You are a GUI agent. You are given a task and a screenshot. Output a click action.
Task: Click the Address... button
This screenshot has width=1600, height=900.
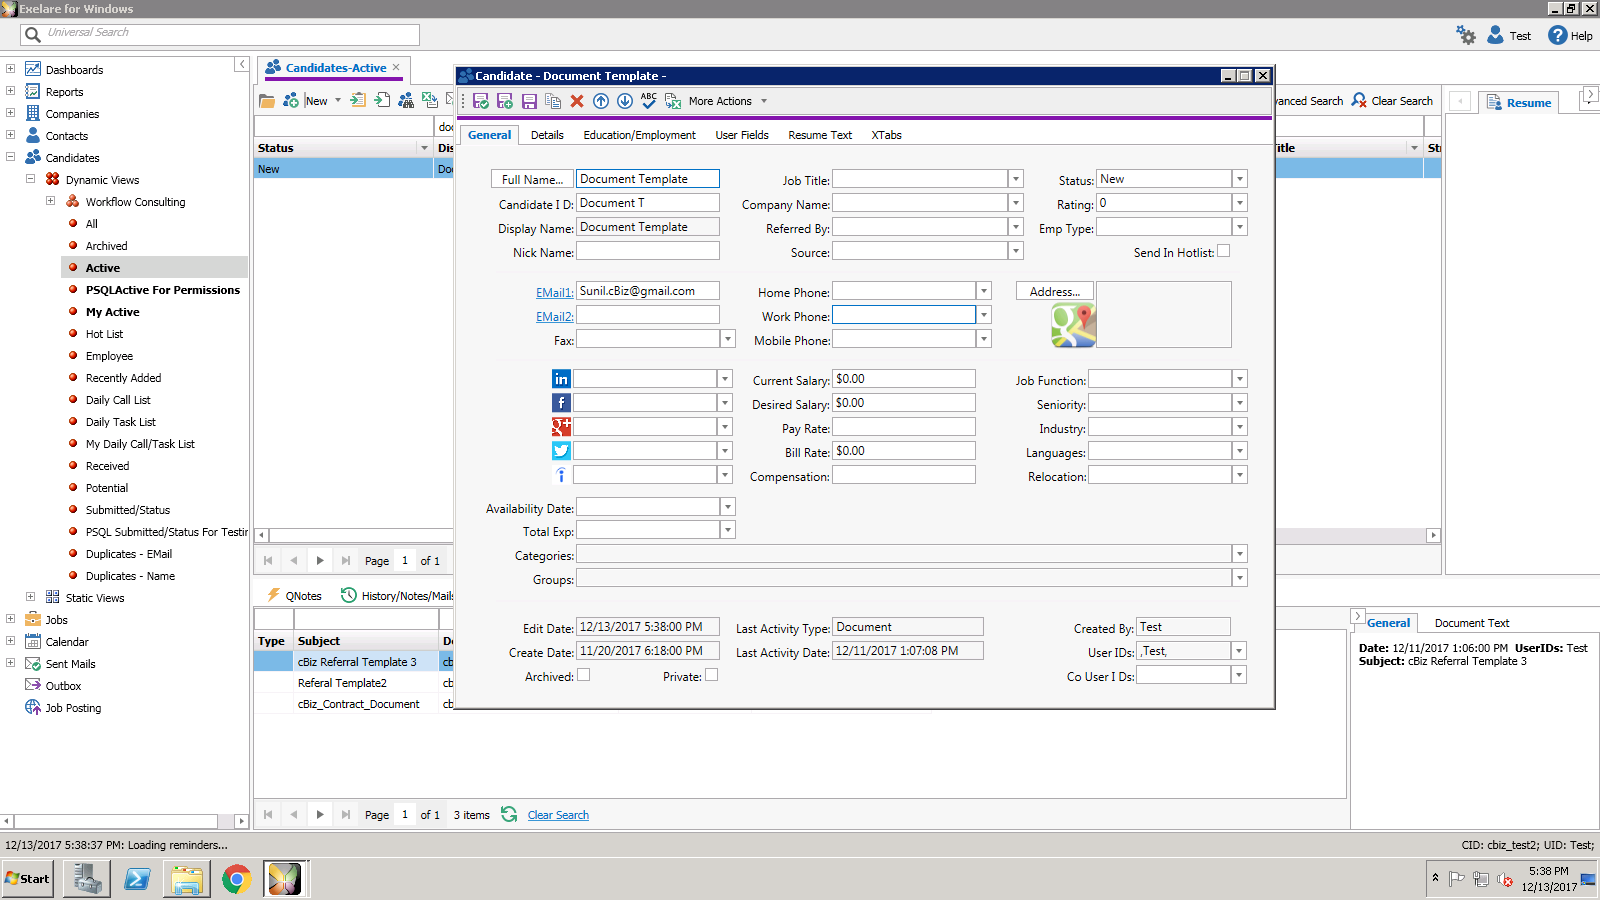[x=1055, y=291]
